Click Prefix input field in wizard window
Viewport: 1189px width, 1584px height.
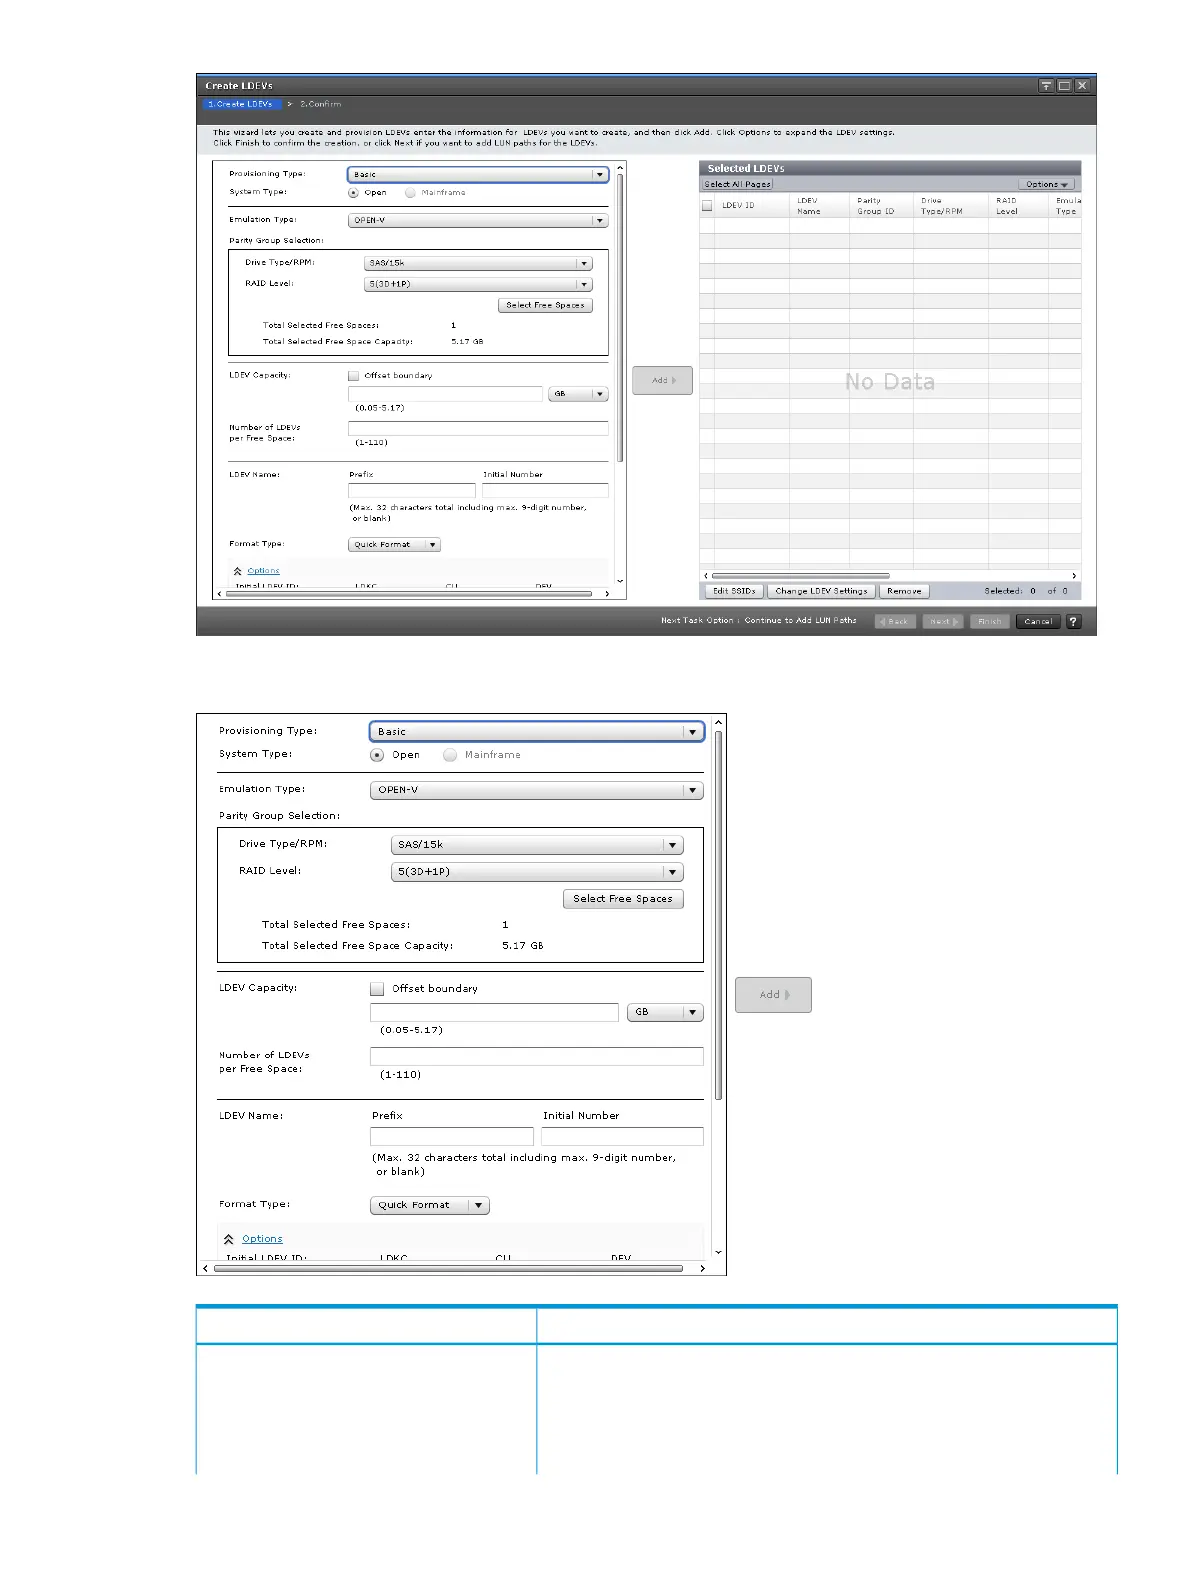[x=412, y=490]
